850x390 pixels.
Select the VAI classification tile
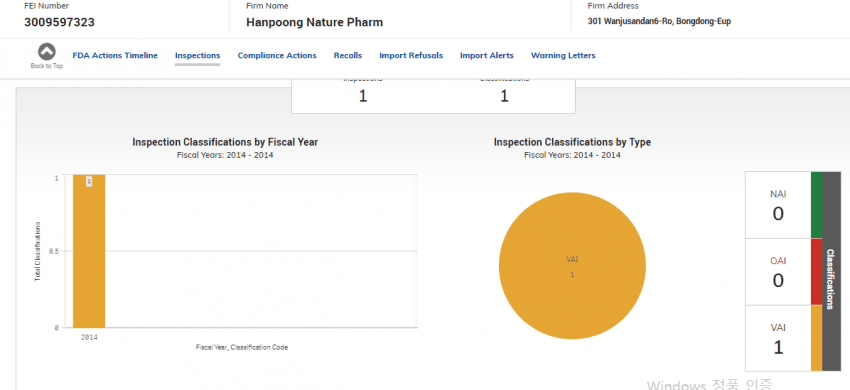click(778, 339)
